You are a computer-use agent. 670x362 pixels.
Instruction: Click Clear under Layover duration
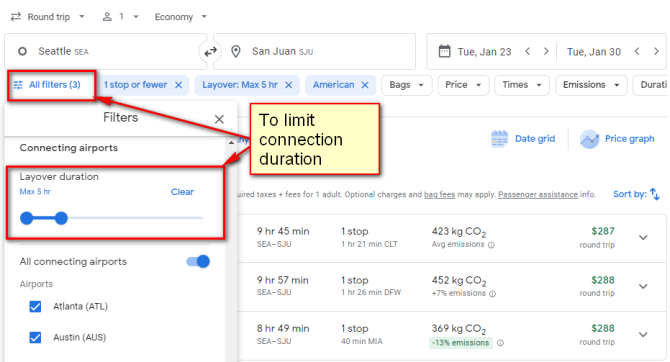(182, 192)
